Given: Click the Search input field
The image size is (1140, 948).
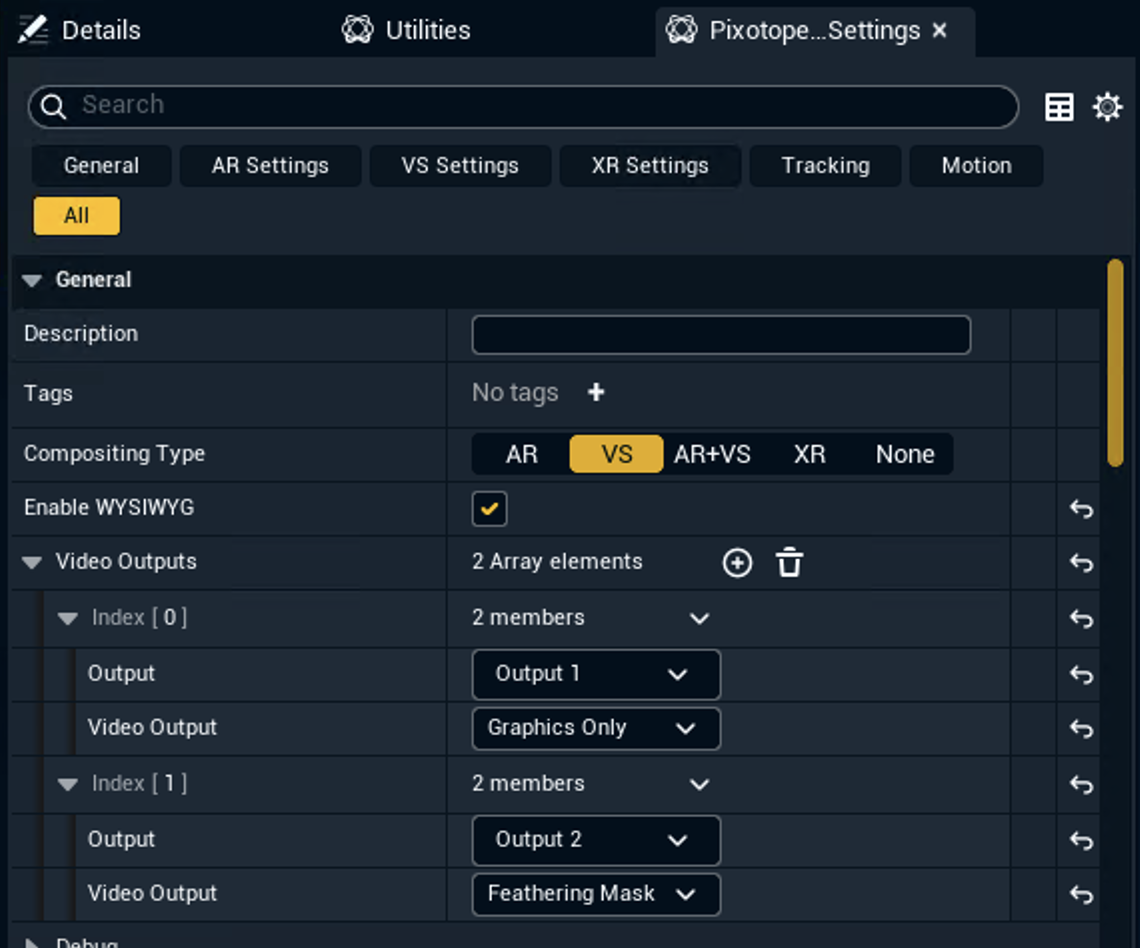Looking at the screenshot, I should [523, 106].
